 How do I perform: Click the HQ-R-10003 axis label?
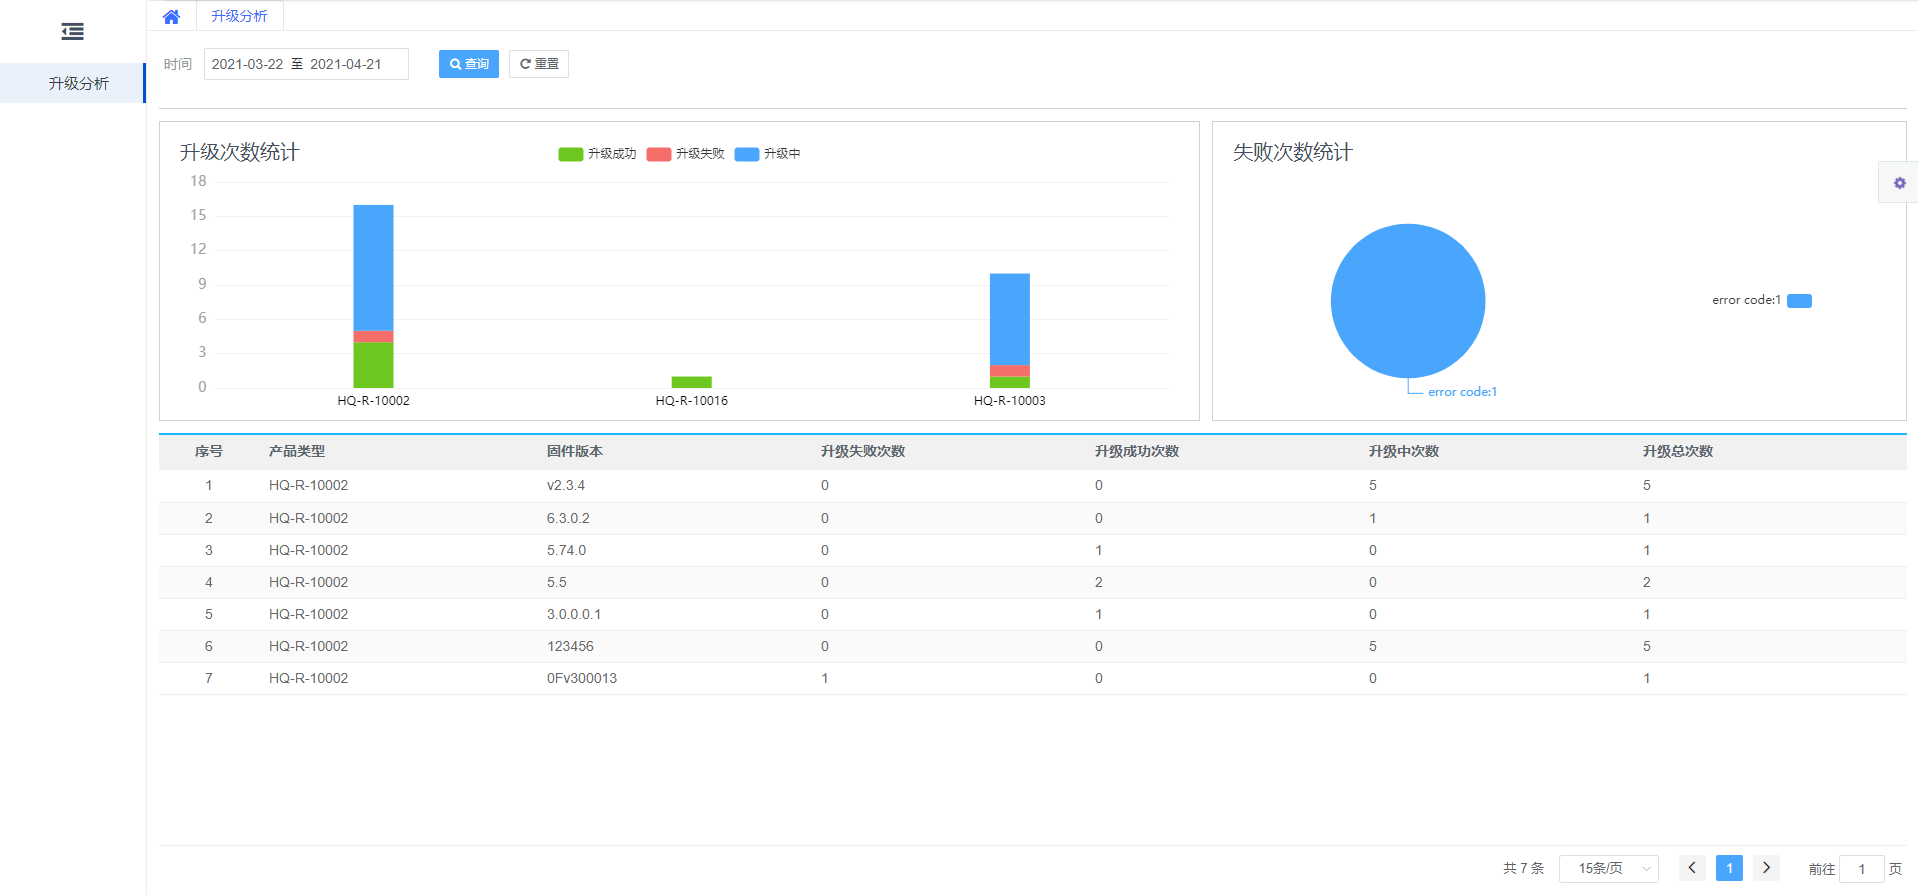click(x=1009, y=401)
